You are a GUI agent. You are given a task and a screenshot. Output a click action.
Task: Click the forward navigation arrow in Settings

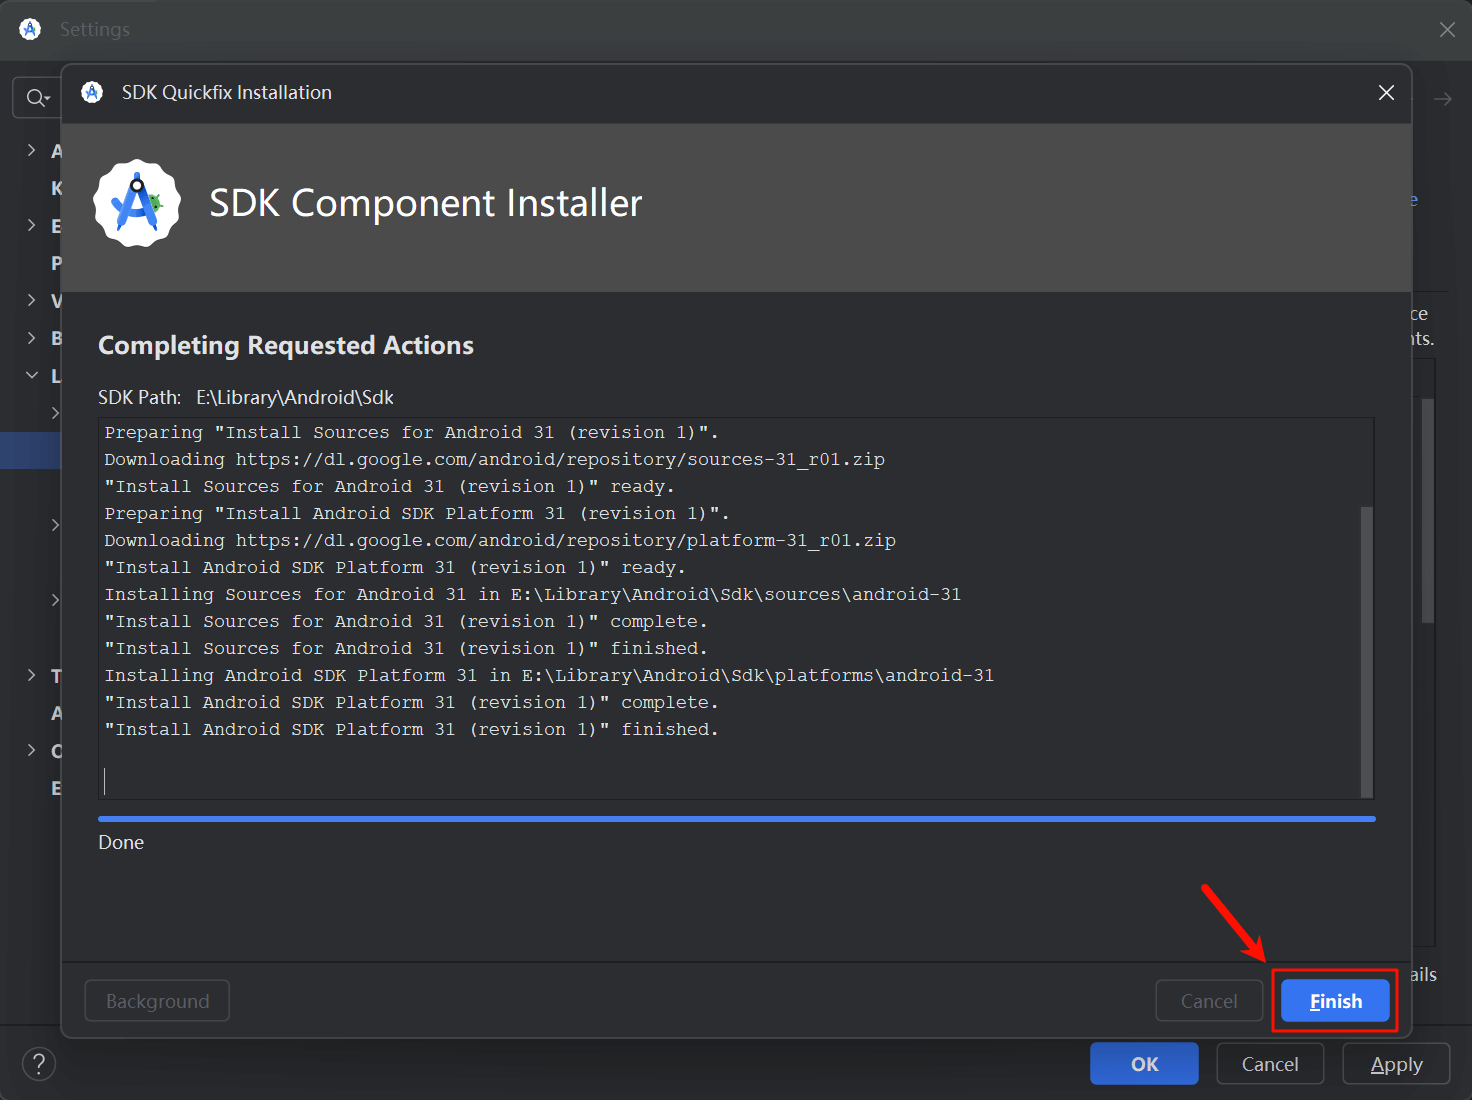click(x=1443, y=99)
